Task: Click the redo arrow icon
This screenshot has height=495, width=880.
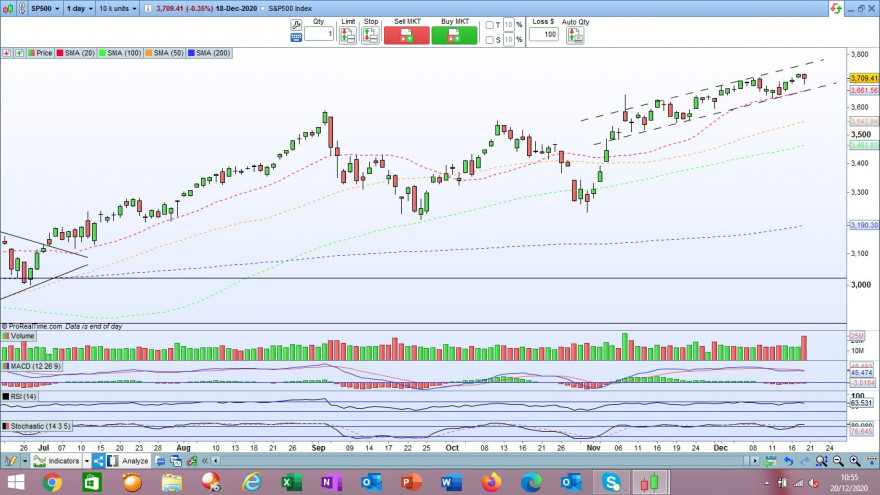Action: (805, 461)
